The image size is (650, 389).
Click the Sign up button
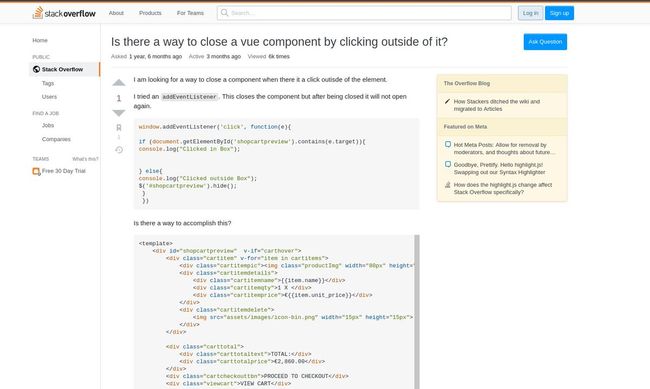click(559, 13)
